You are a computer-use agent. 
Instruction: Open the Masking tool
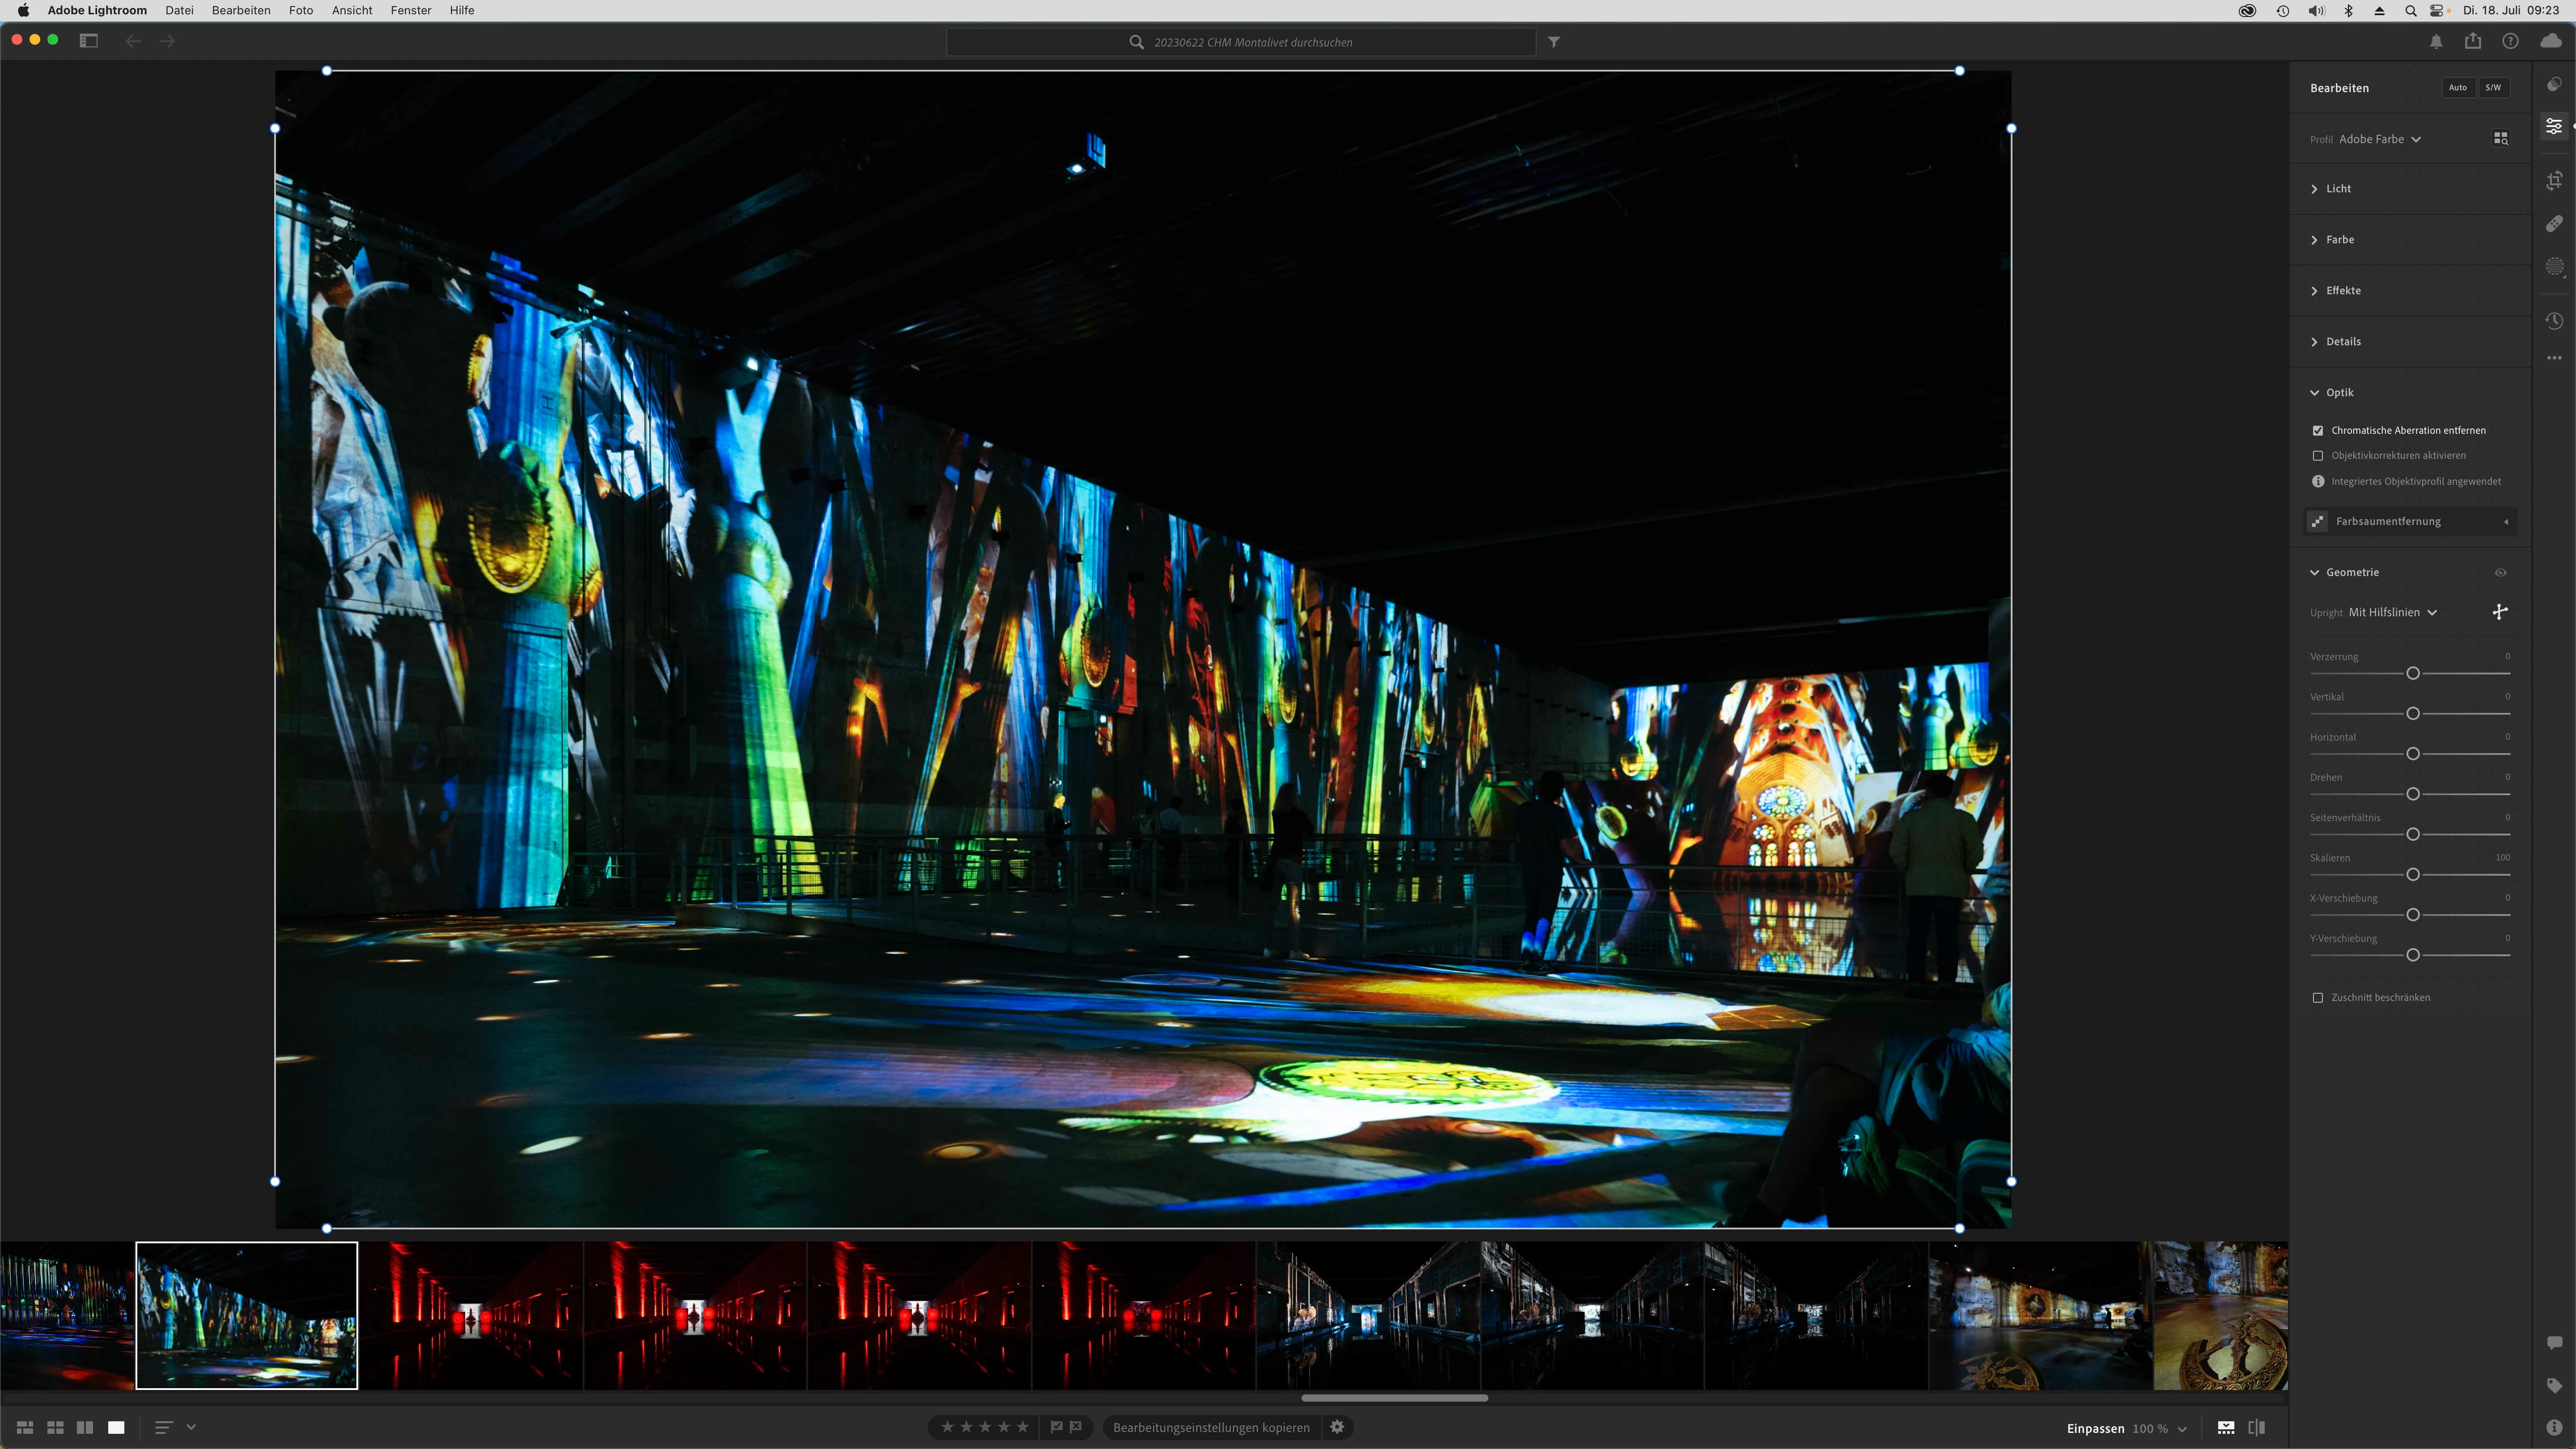click(x=2554, y=267)
